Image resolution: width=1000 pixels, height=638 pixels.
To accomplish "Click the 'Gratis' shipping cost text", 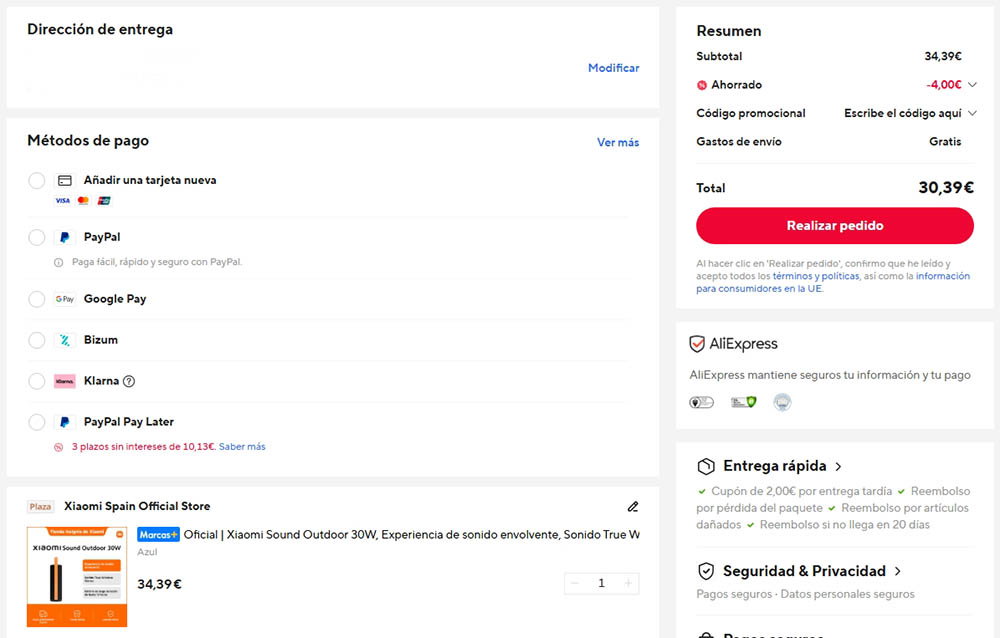I will 945,142.
